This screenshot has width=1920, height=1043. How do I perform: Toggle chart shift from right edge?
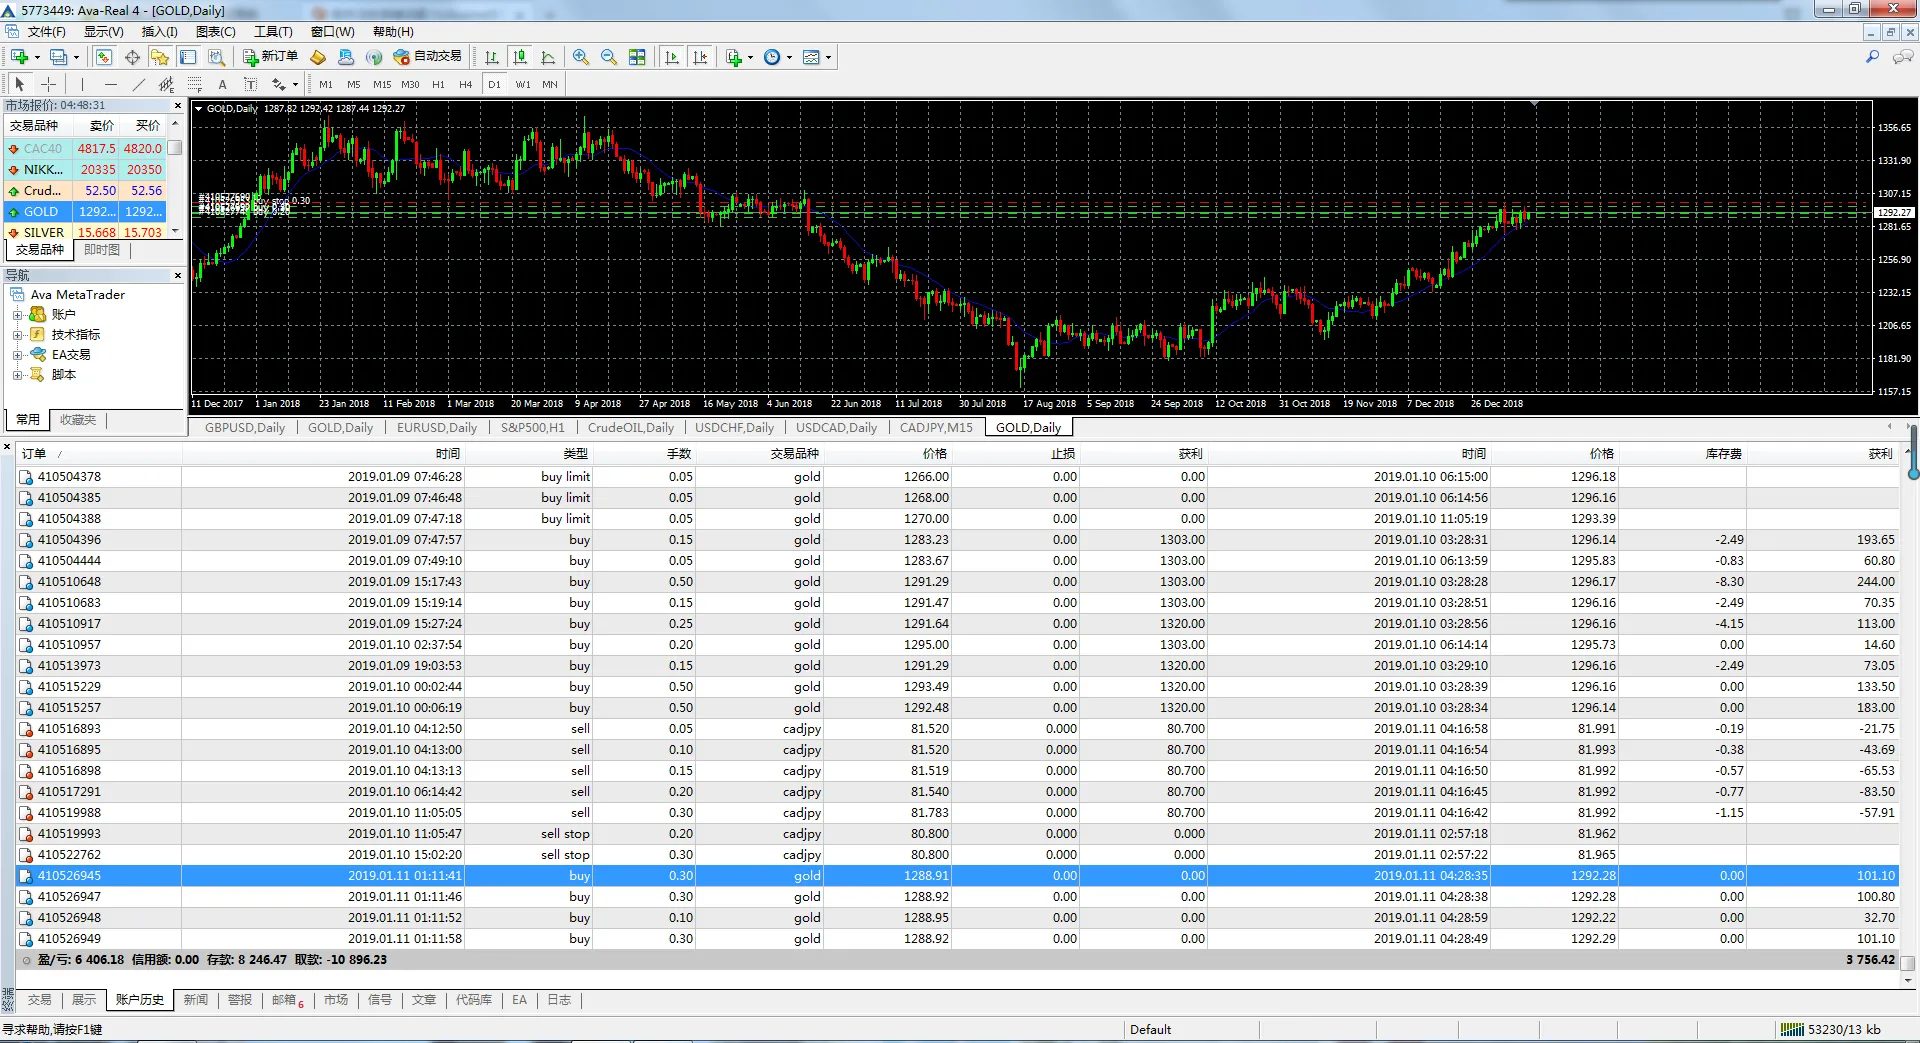point(700,57)
